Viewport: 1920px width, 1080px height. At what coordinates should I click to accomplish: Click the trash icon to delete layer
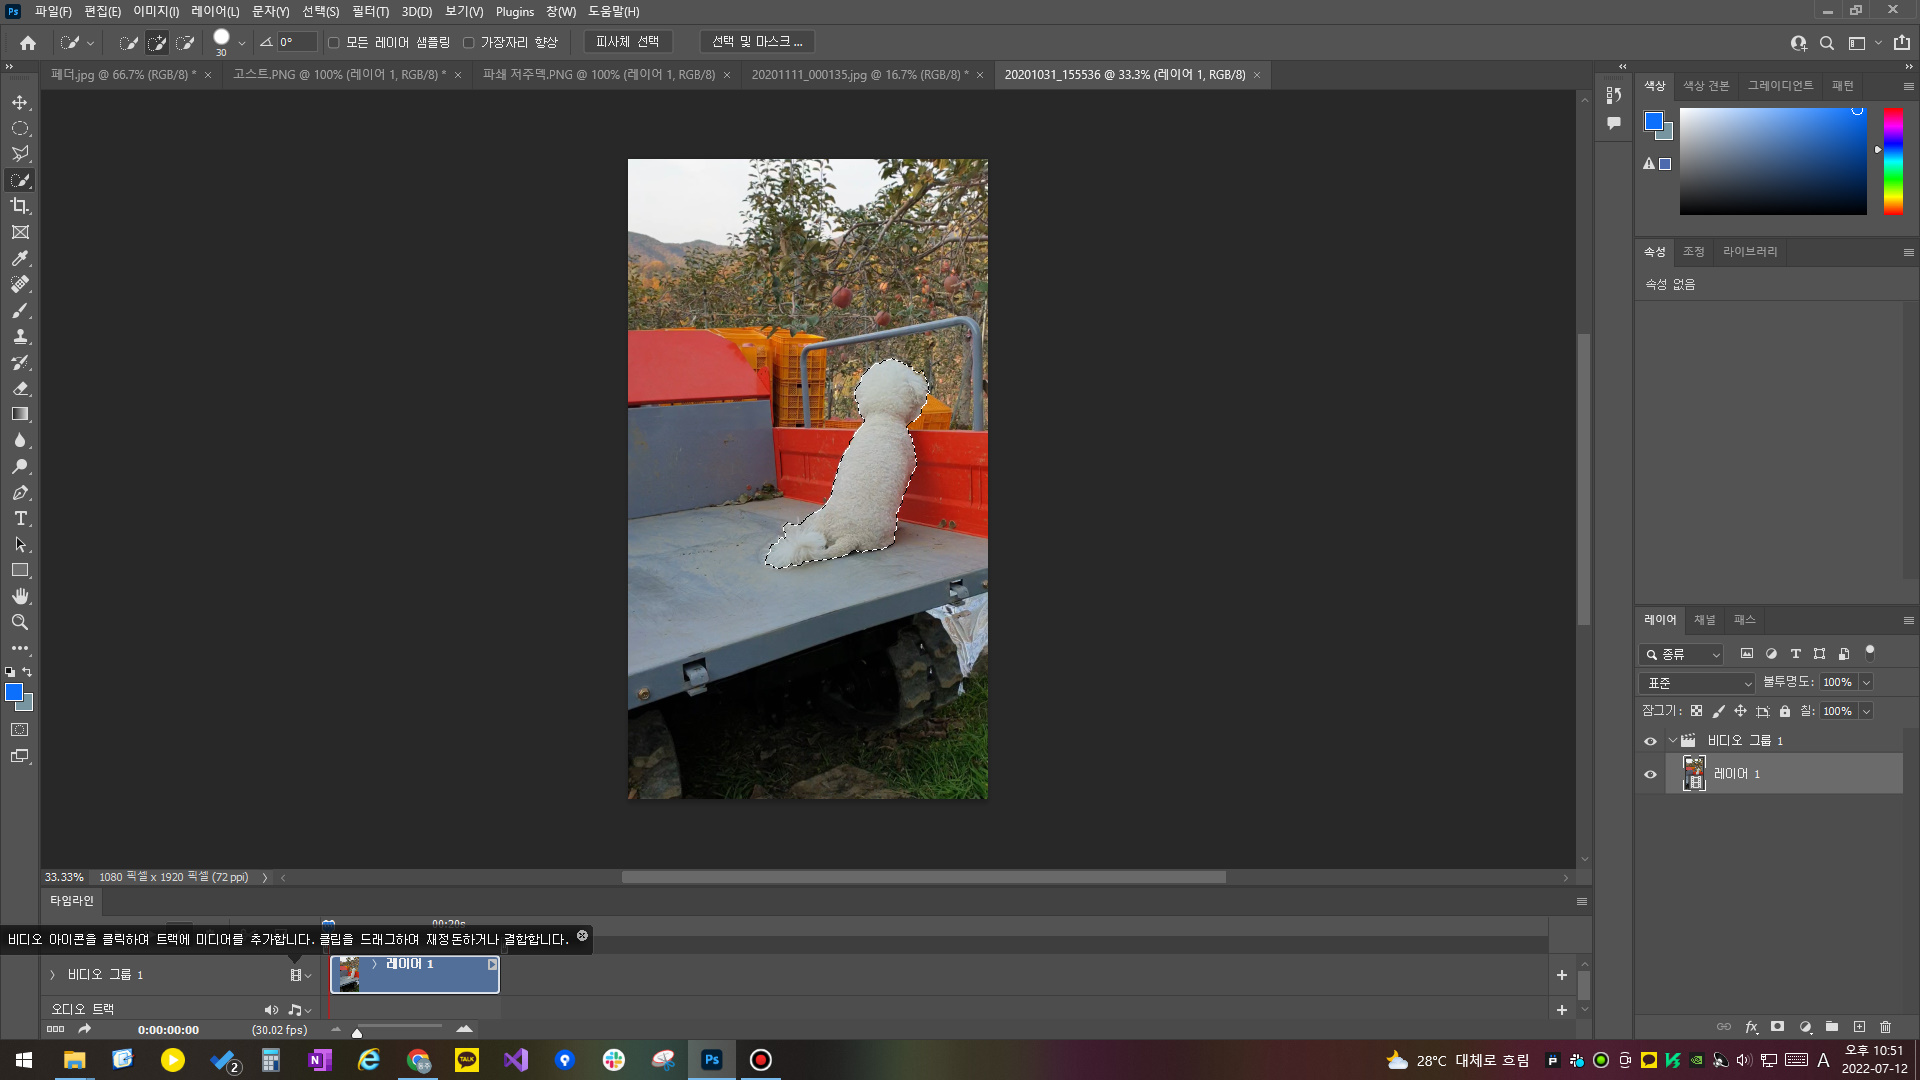coord(1885,1027)
